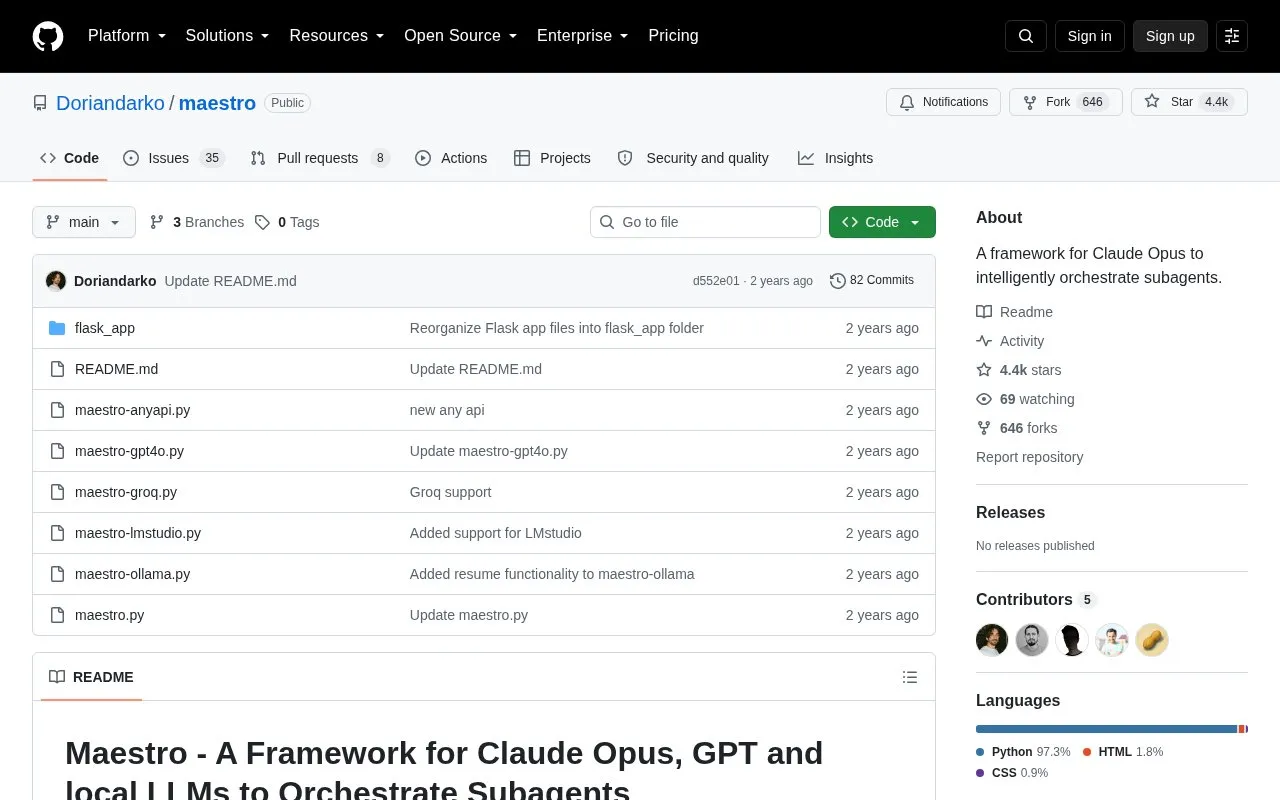Click the 69 watching link
This screenshot has width=1280, height=800.
tap(1026, 399)
